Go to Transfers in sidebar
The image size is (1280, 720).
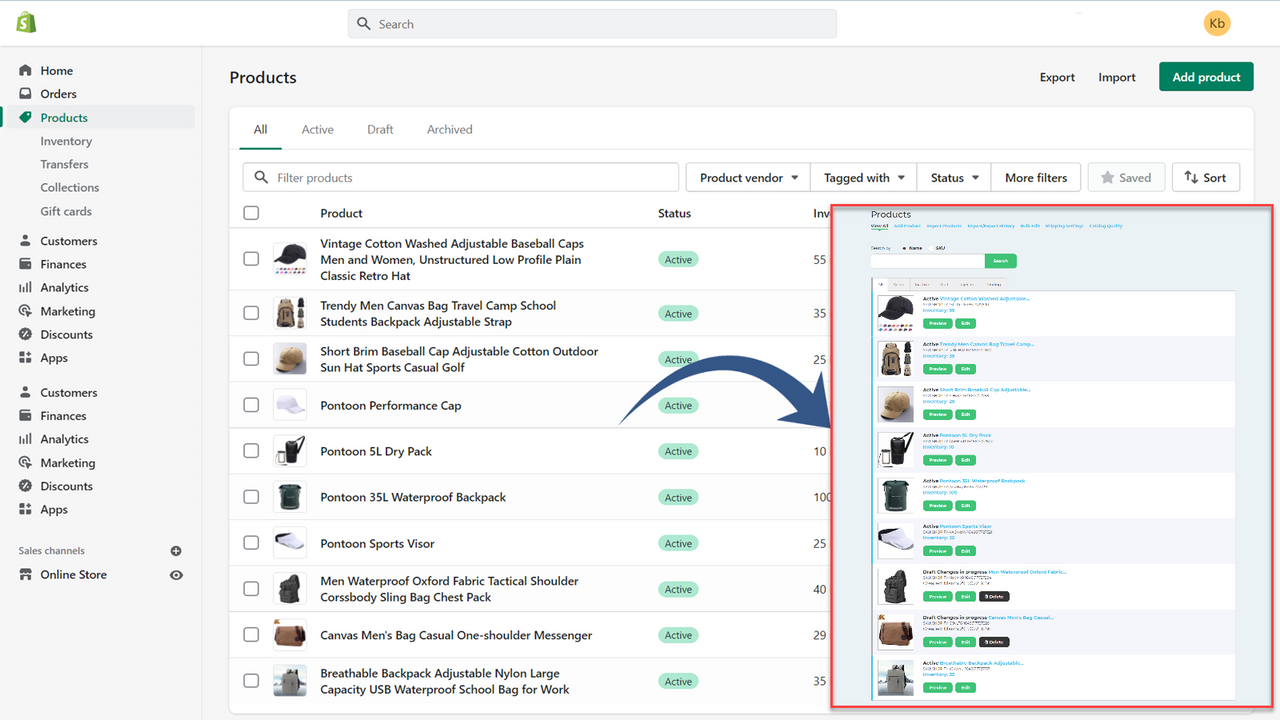pyautogui.click(x=64, y=164)
